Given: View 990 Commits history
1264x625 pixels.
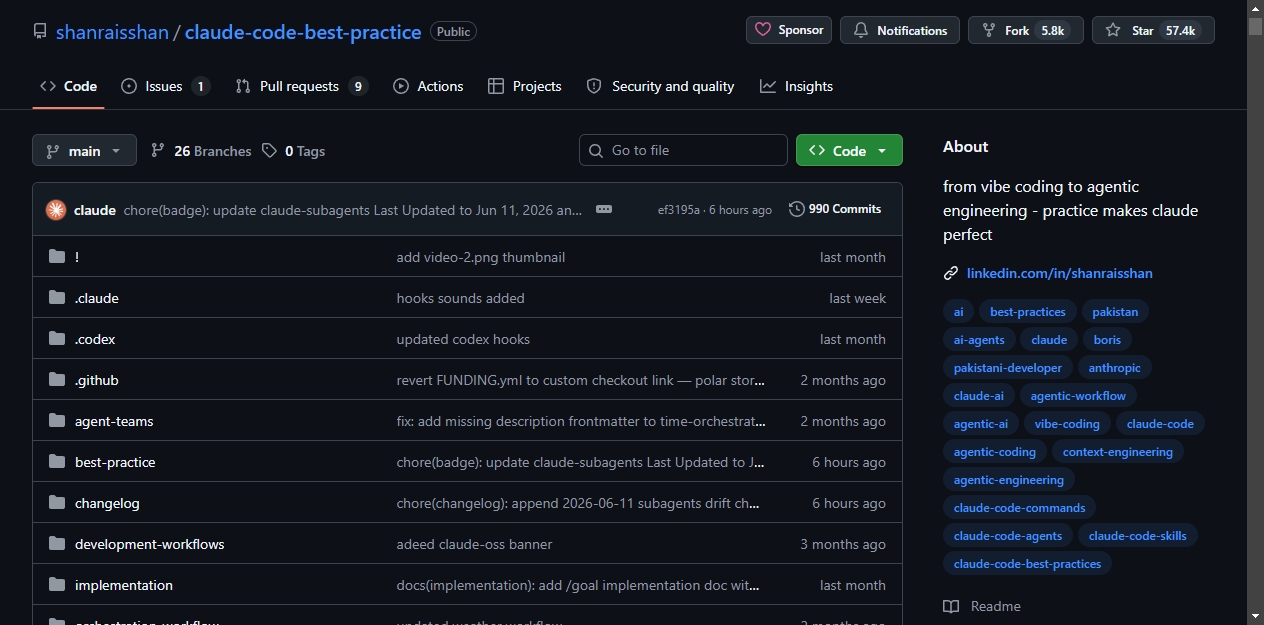Looking at the screenshot, I should click(x=835, y=209).
